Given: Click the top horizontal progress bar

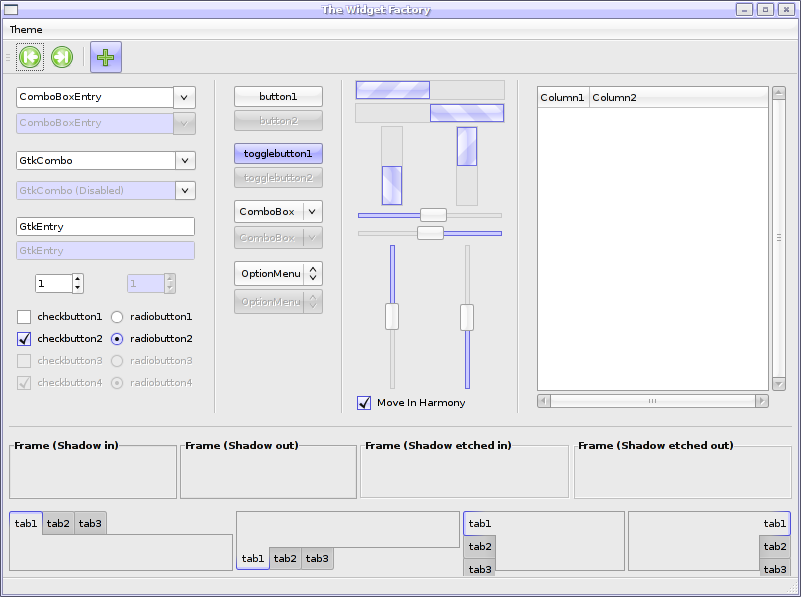Looking at the screenshot, I should coord(430,90).
